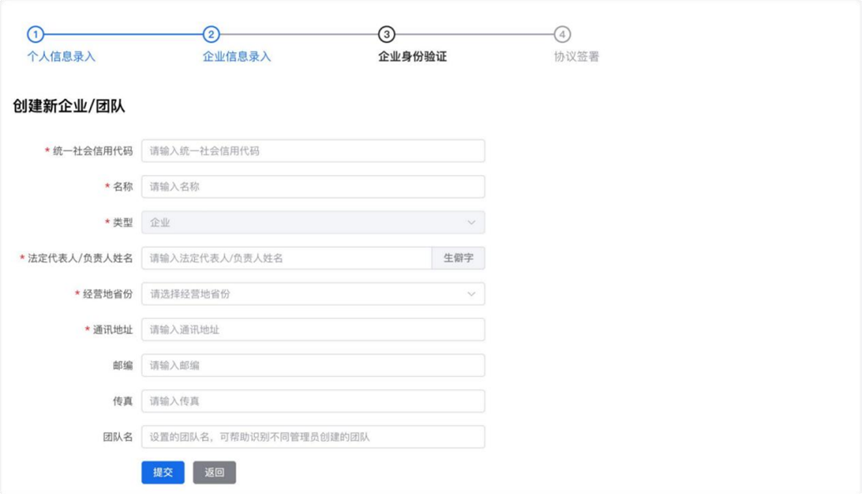Click the 名称 input field
Image resolution: width=862 pixels, height=494 pixels.
(x=313, y=187)
